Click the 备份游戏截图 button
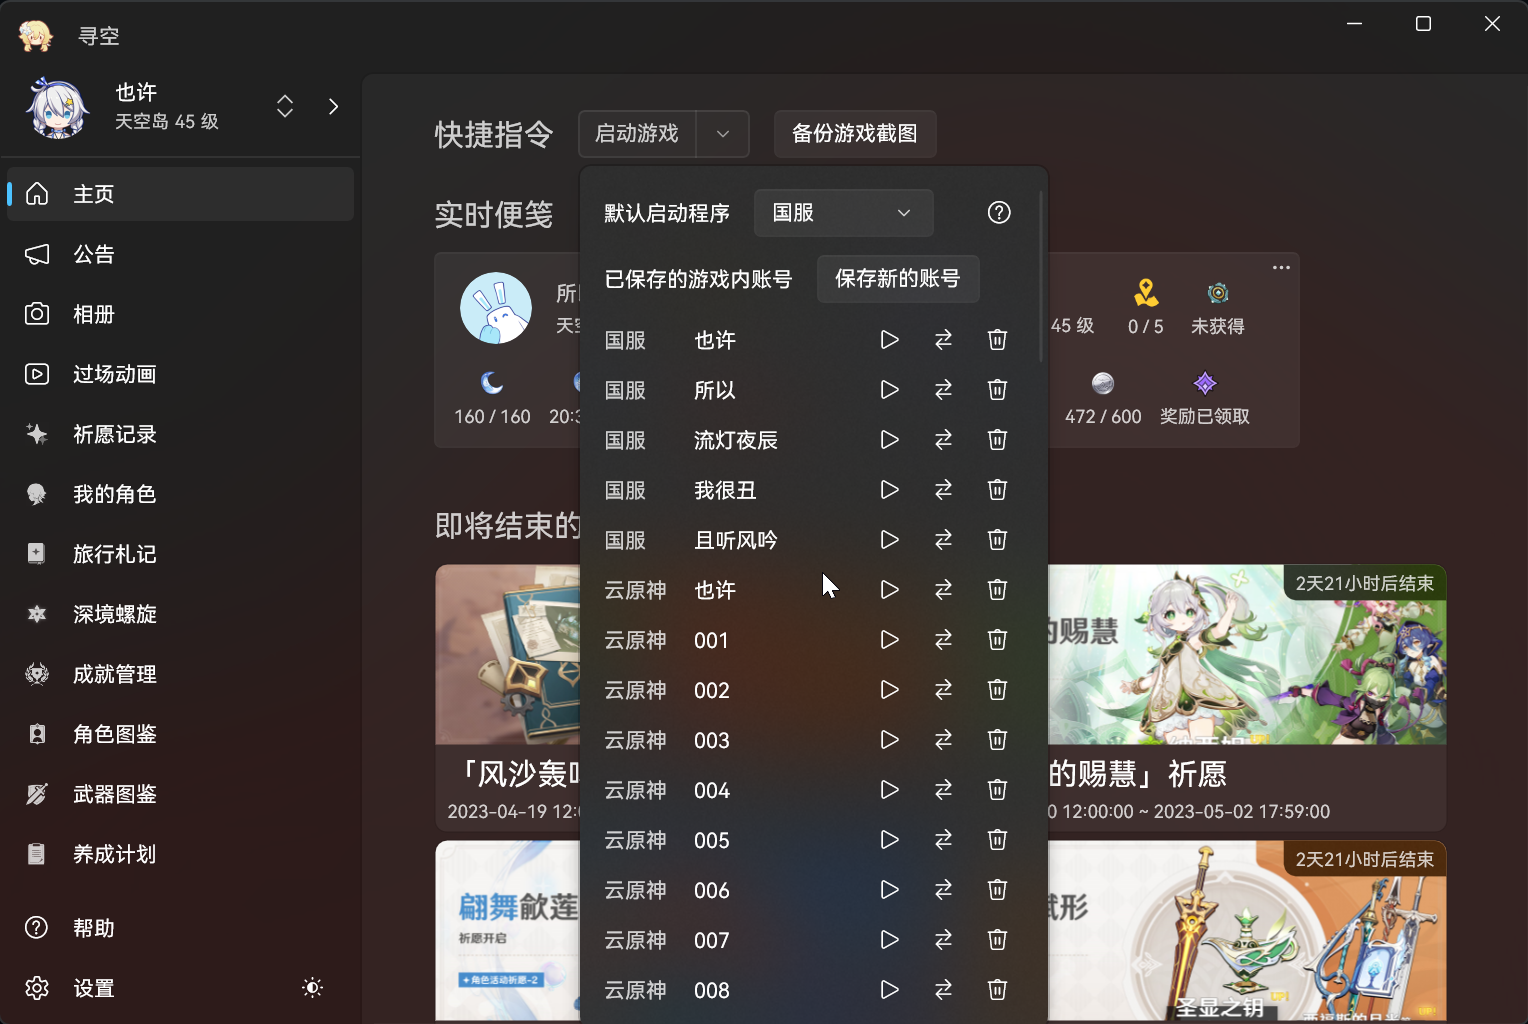1528x1024 pixels. click(x=855, y=134)
